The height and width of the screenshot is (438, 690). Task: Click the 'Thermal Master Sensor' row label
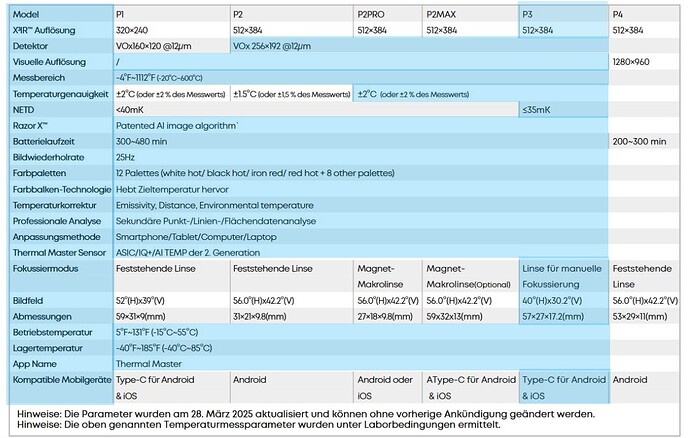pyautogui.click(x=59, y=253)
